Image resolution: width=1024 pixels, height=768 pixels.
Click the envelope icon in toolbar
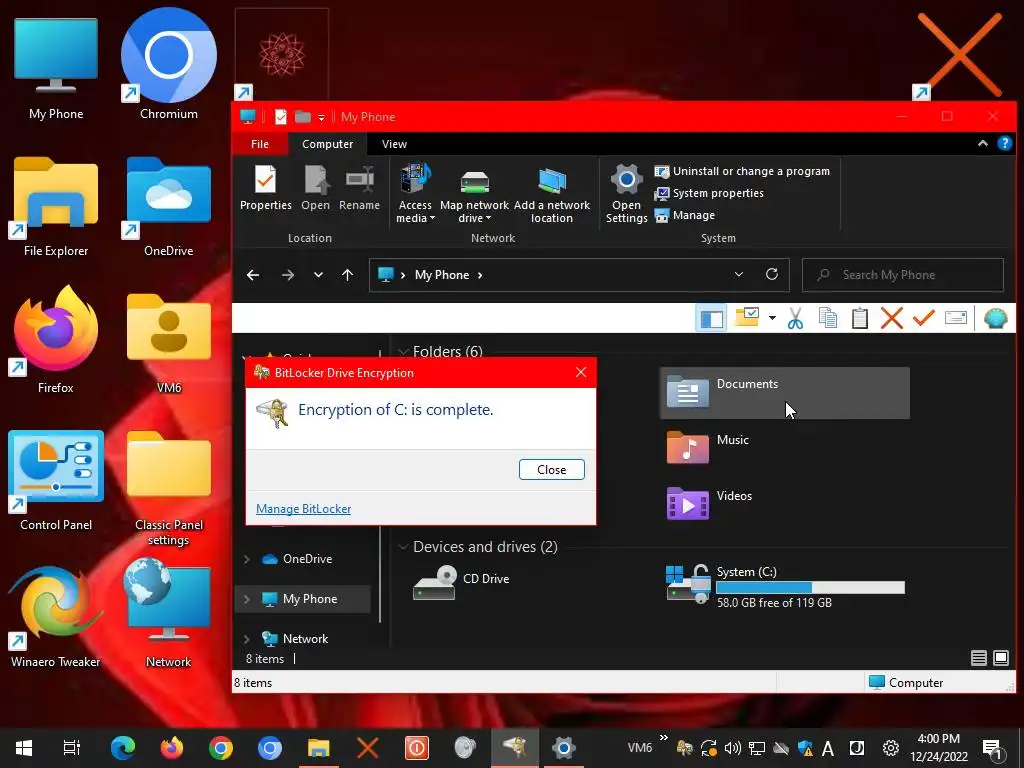pos(955,318)
